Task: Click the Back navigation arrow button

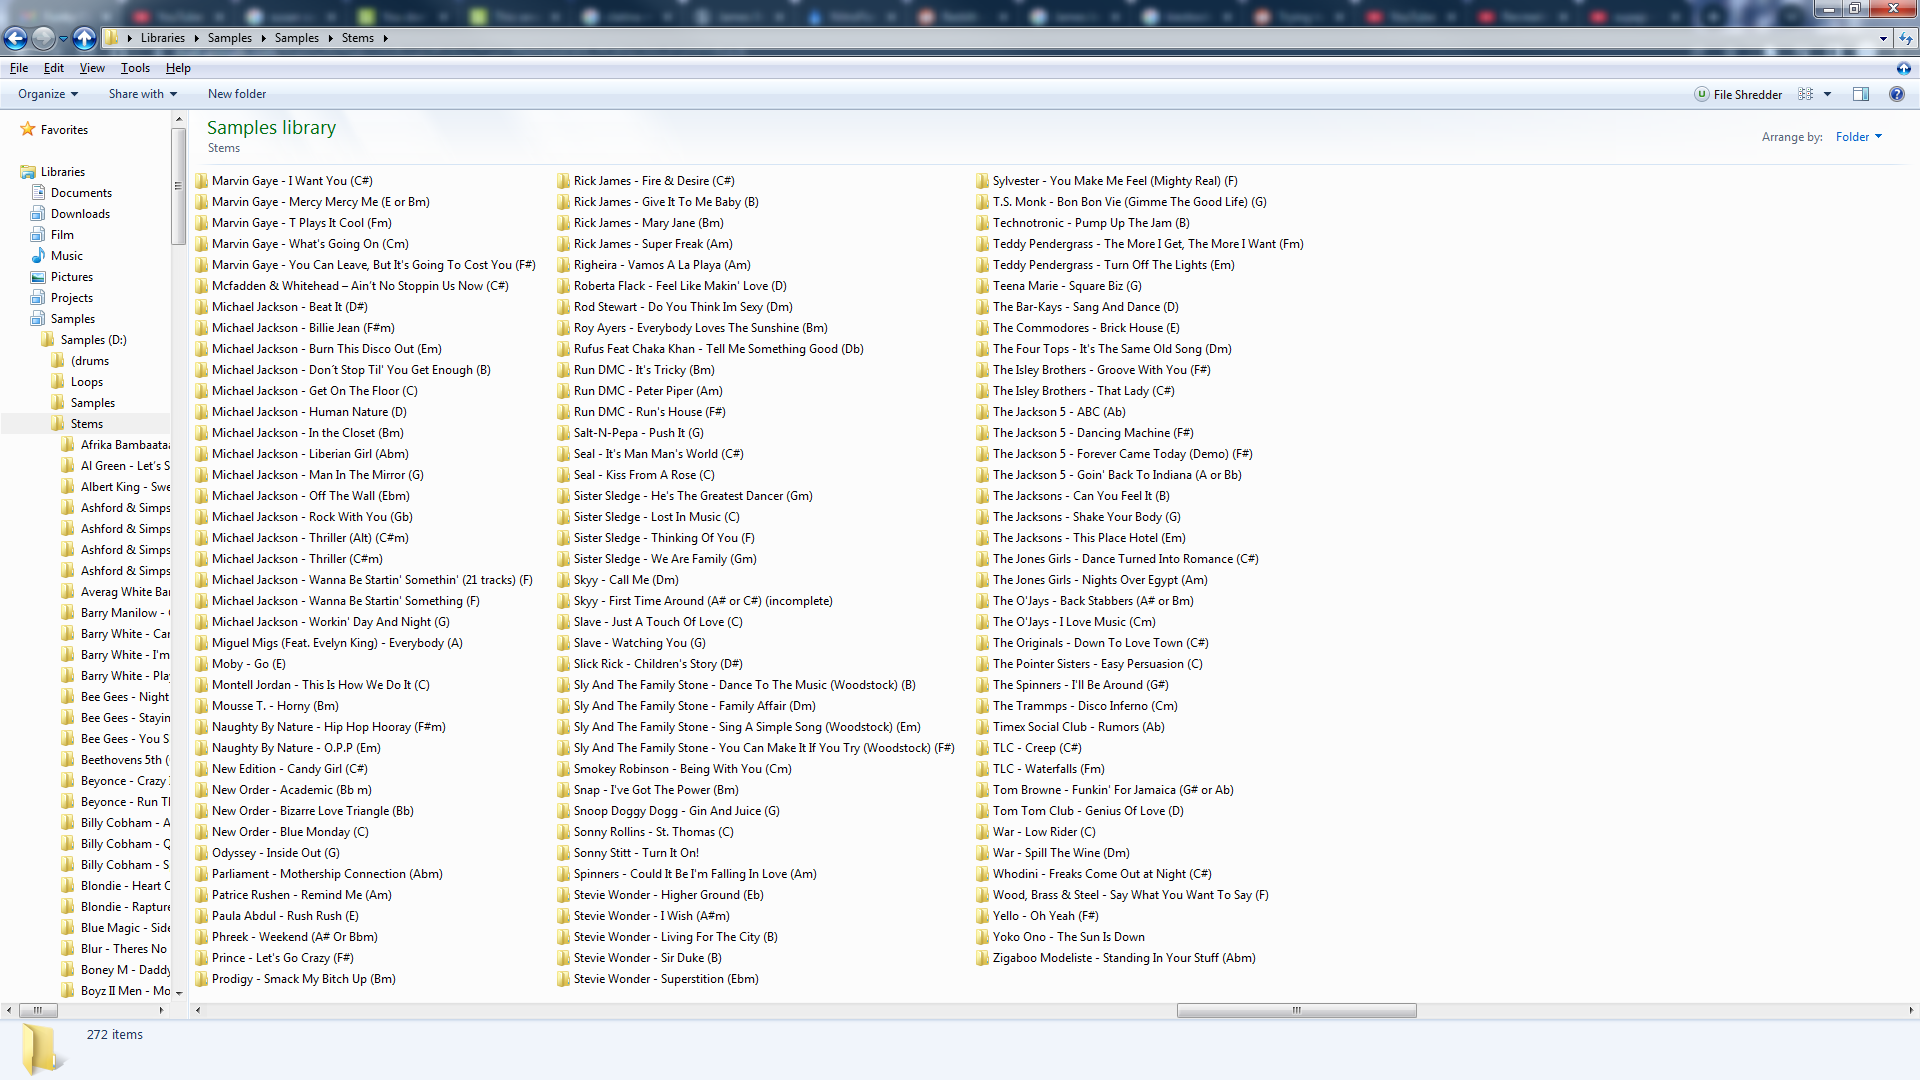Action: tap(15, 38)
